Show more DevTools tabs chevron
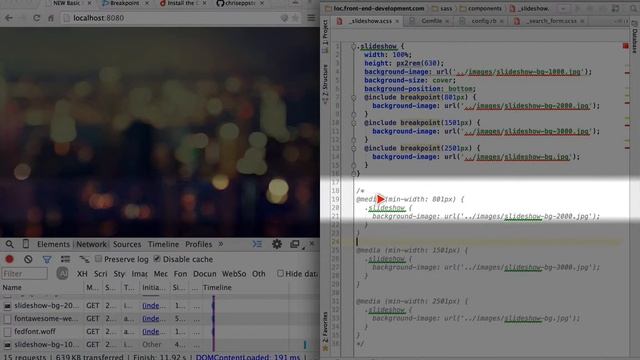 [221, 244]
